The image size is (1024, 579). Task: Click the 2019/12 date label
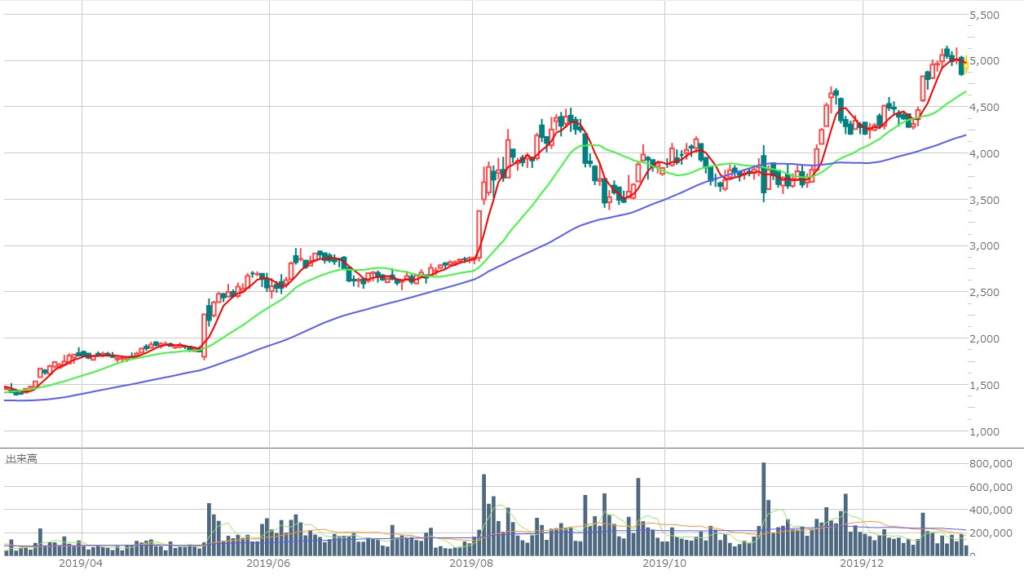coord(861,563)
